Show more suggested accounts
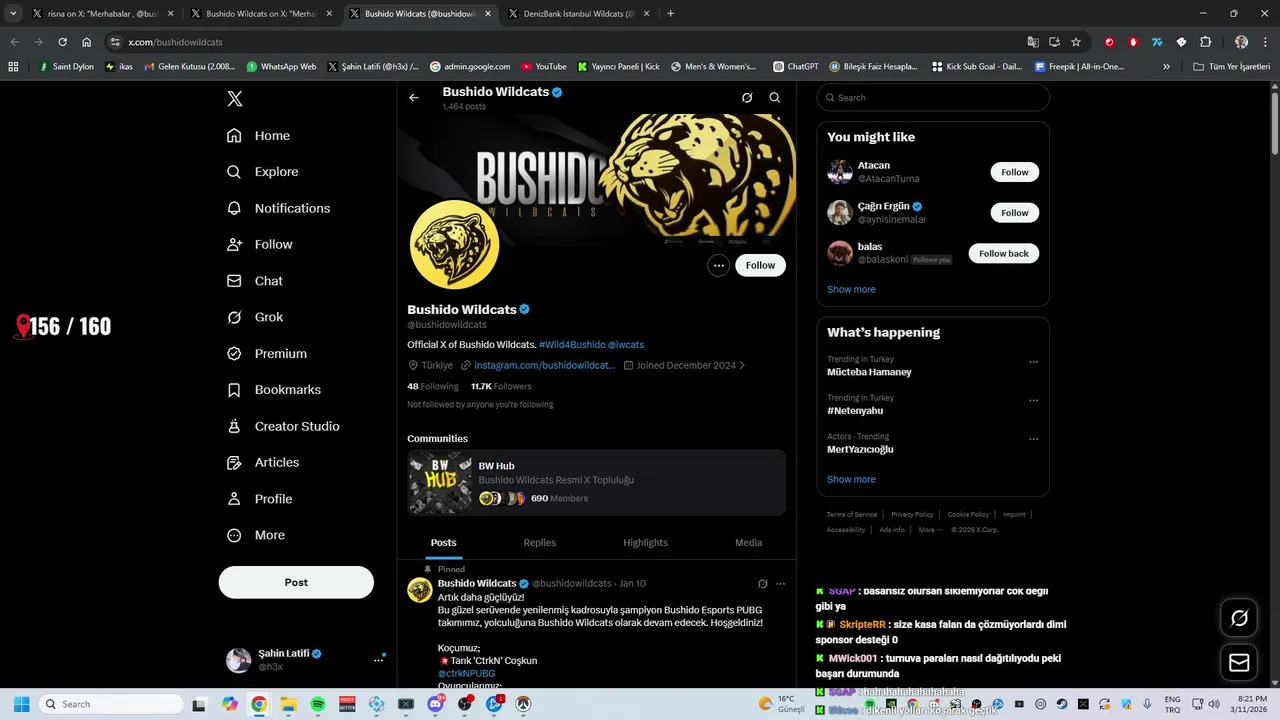The width and height of the screenshot is (1280, 720). [851, 289]
